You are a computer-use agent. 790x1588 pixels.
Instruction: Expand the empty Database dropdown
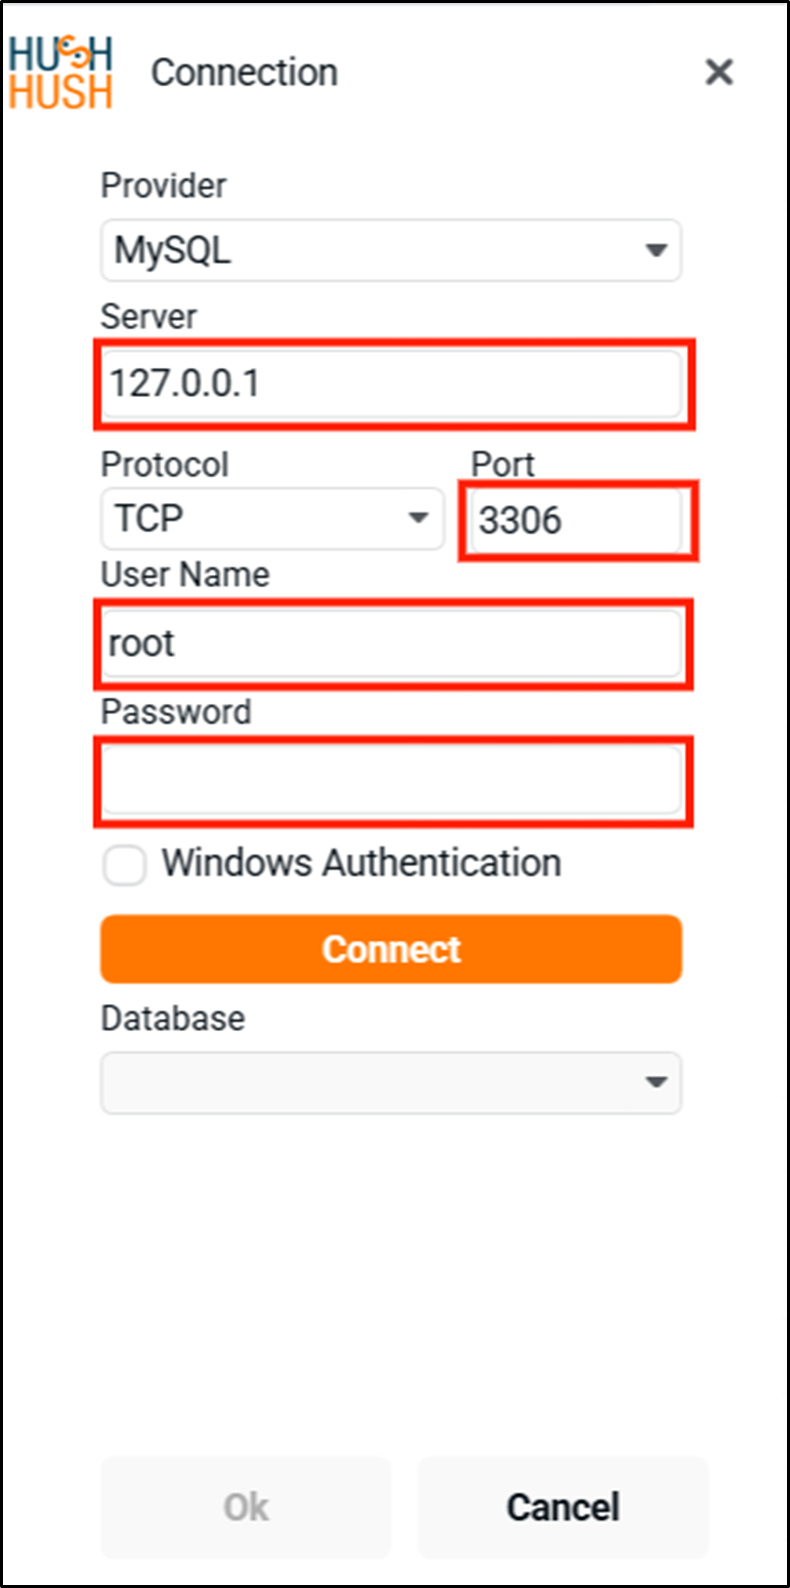(x=391, y=1083)
